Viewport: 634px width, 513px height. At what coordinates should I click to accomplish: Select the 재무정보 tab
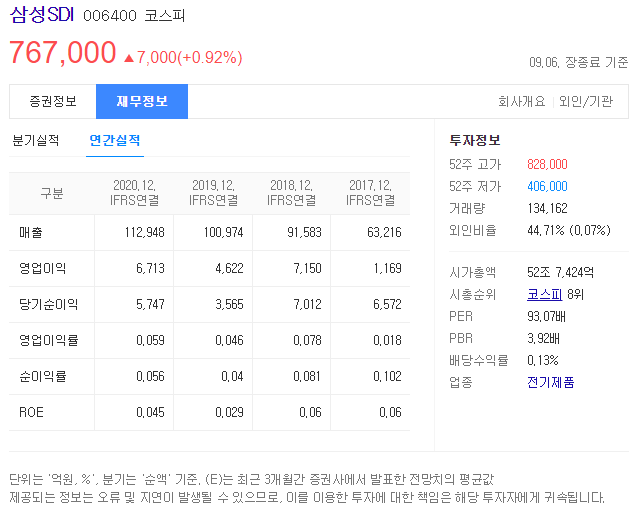click(142, 101)
